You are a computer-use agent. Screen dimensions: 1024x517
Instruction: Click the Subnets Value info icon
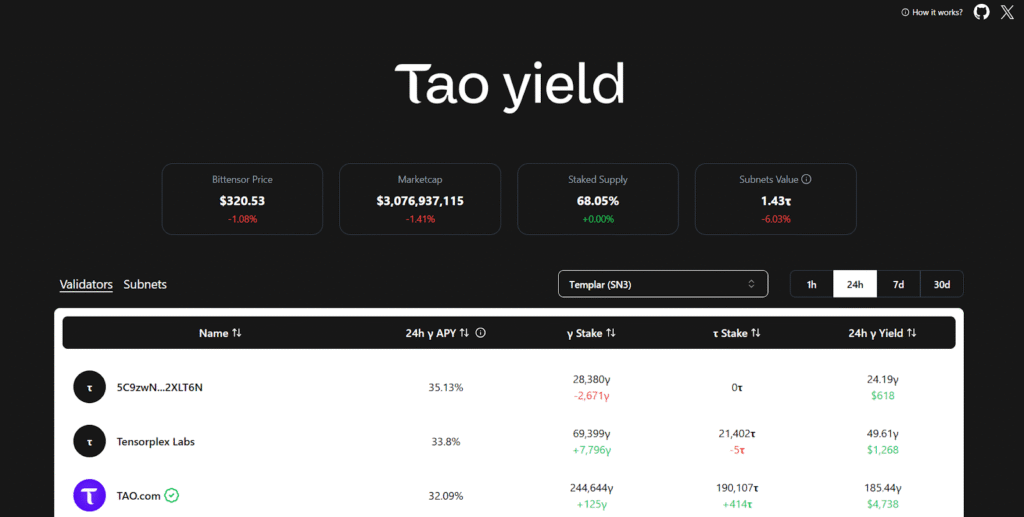tap(806, 180)
